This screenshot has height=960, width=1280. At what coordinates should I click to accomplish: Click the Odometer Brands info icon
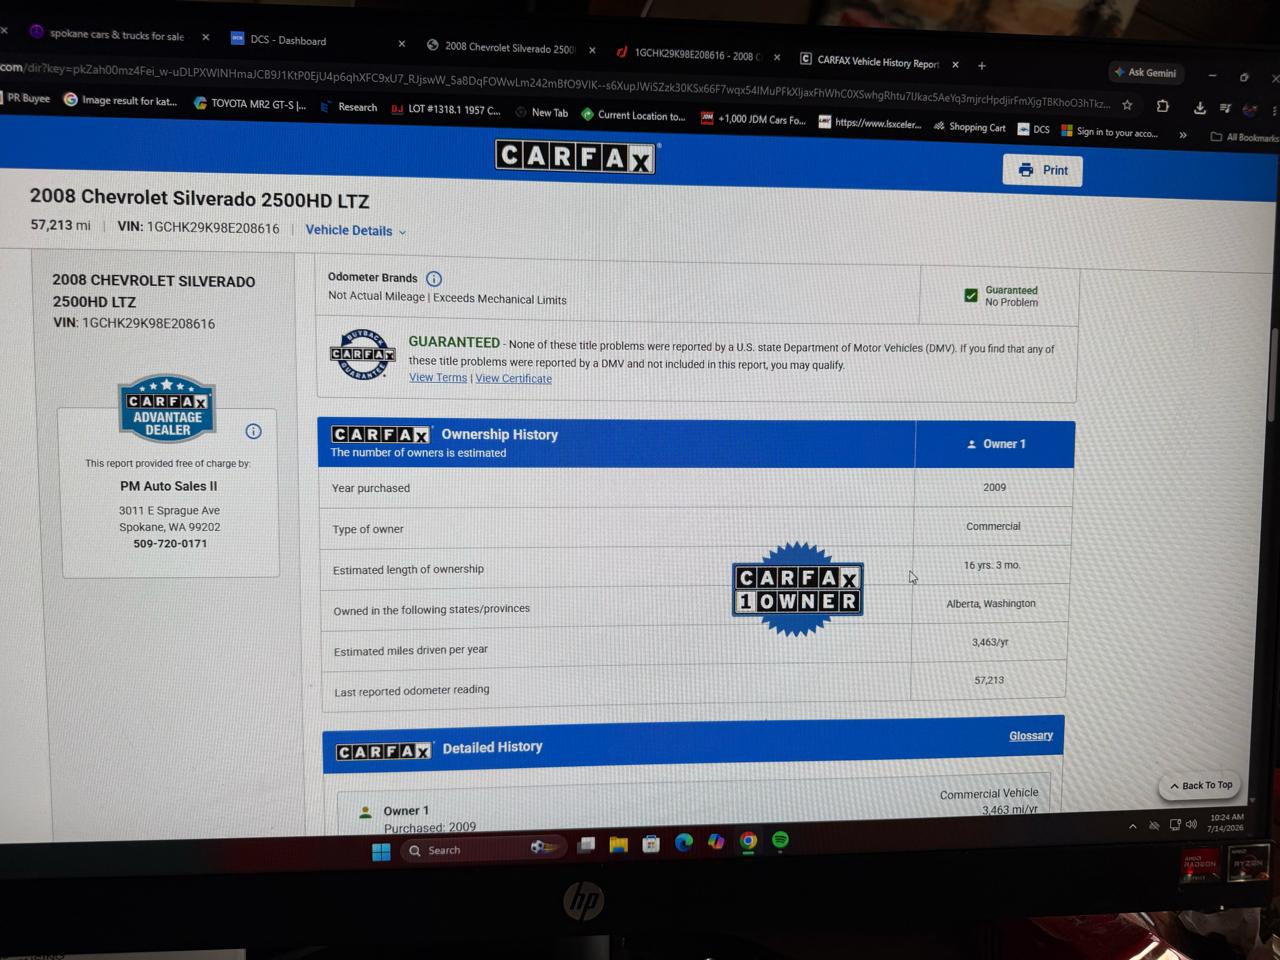pyautogui.click(x=434, y=279)
